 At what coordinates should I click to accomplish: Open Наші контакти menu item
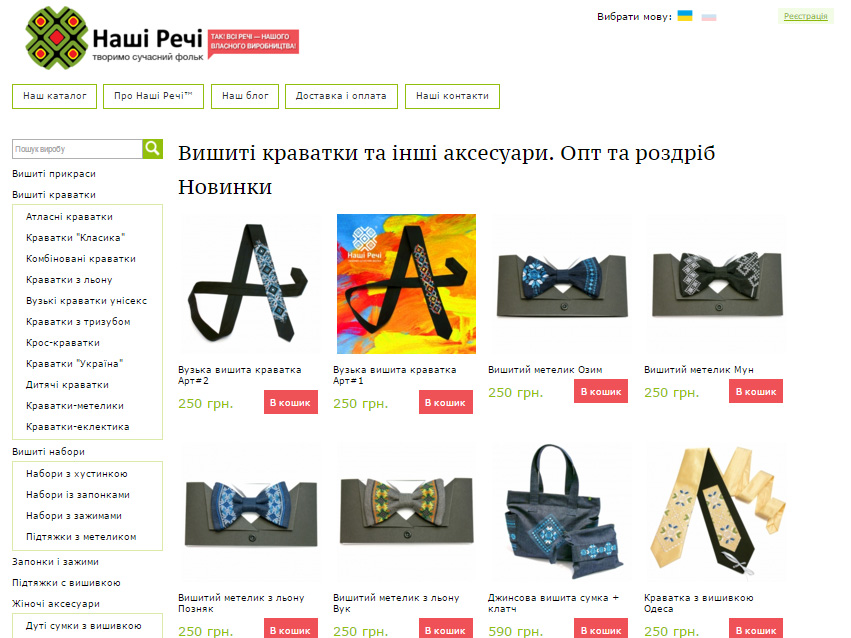point(452,96)
